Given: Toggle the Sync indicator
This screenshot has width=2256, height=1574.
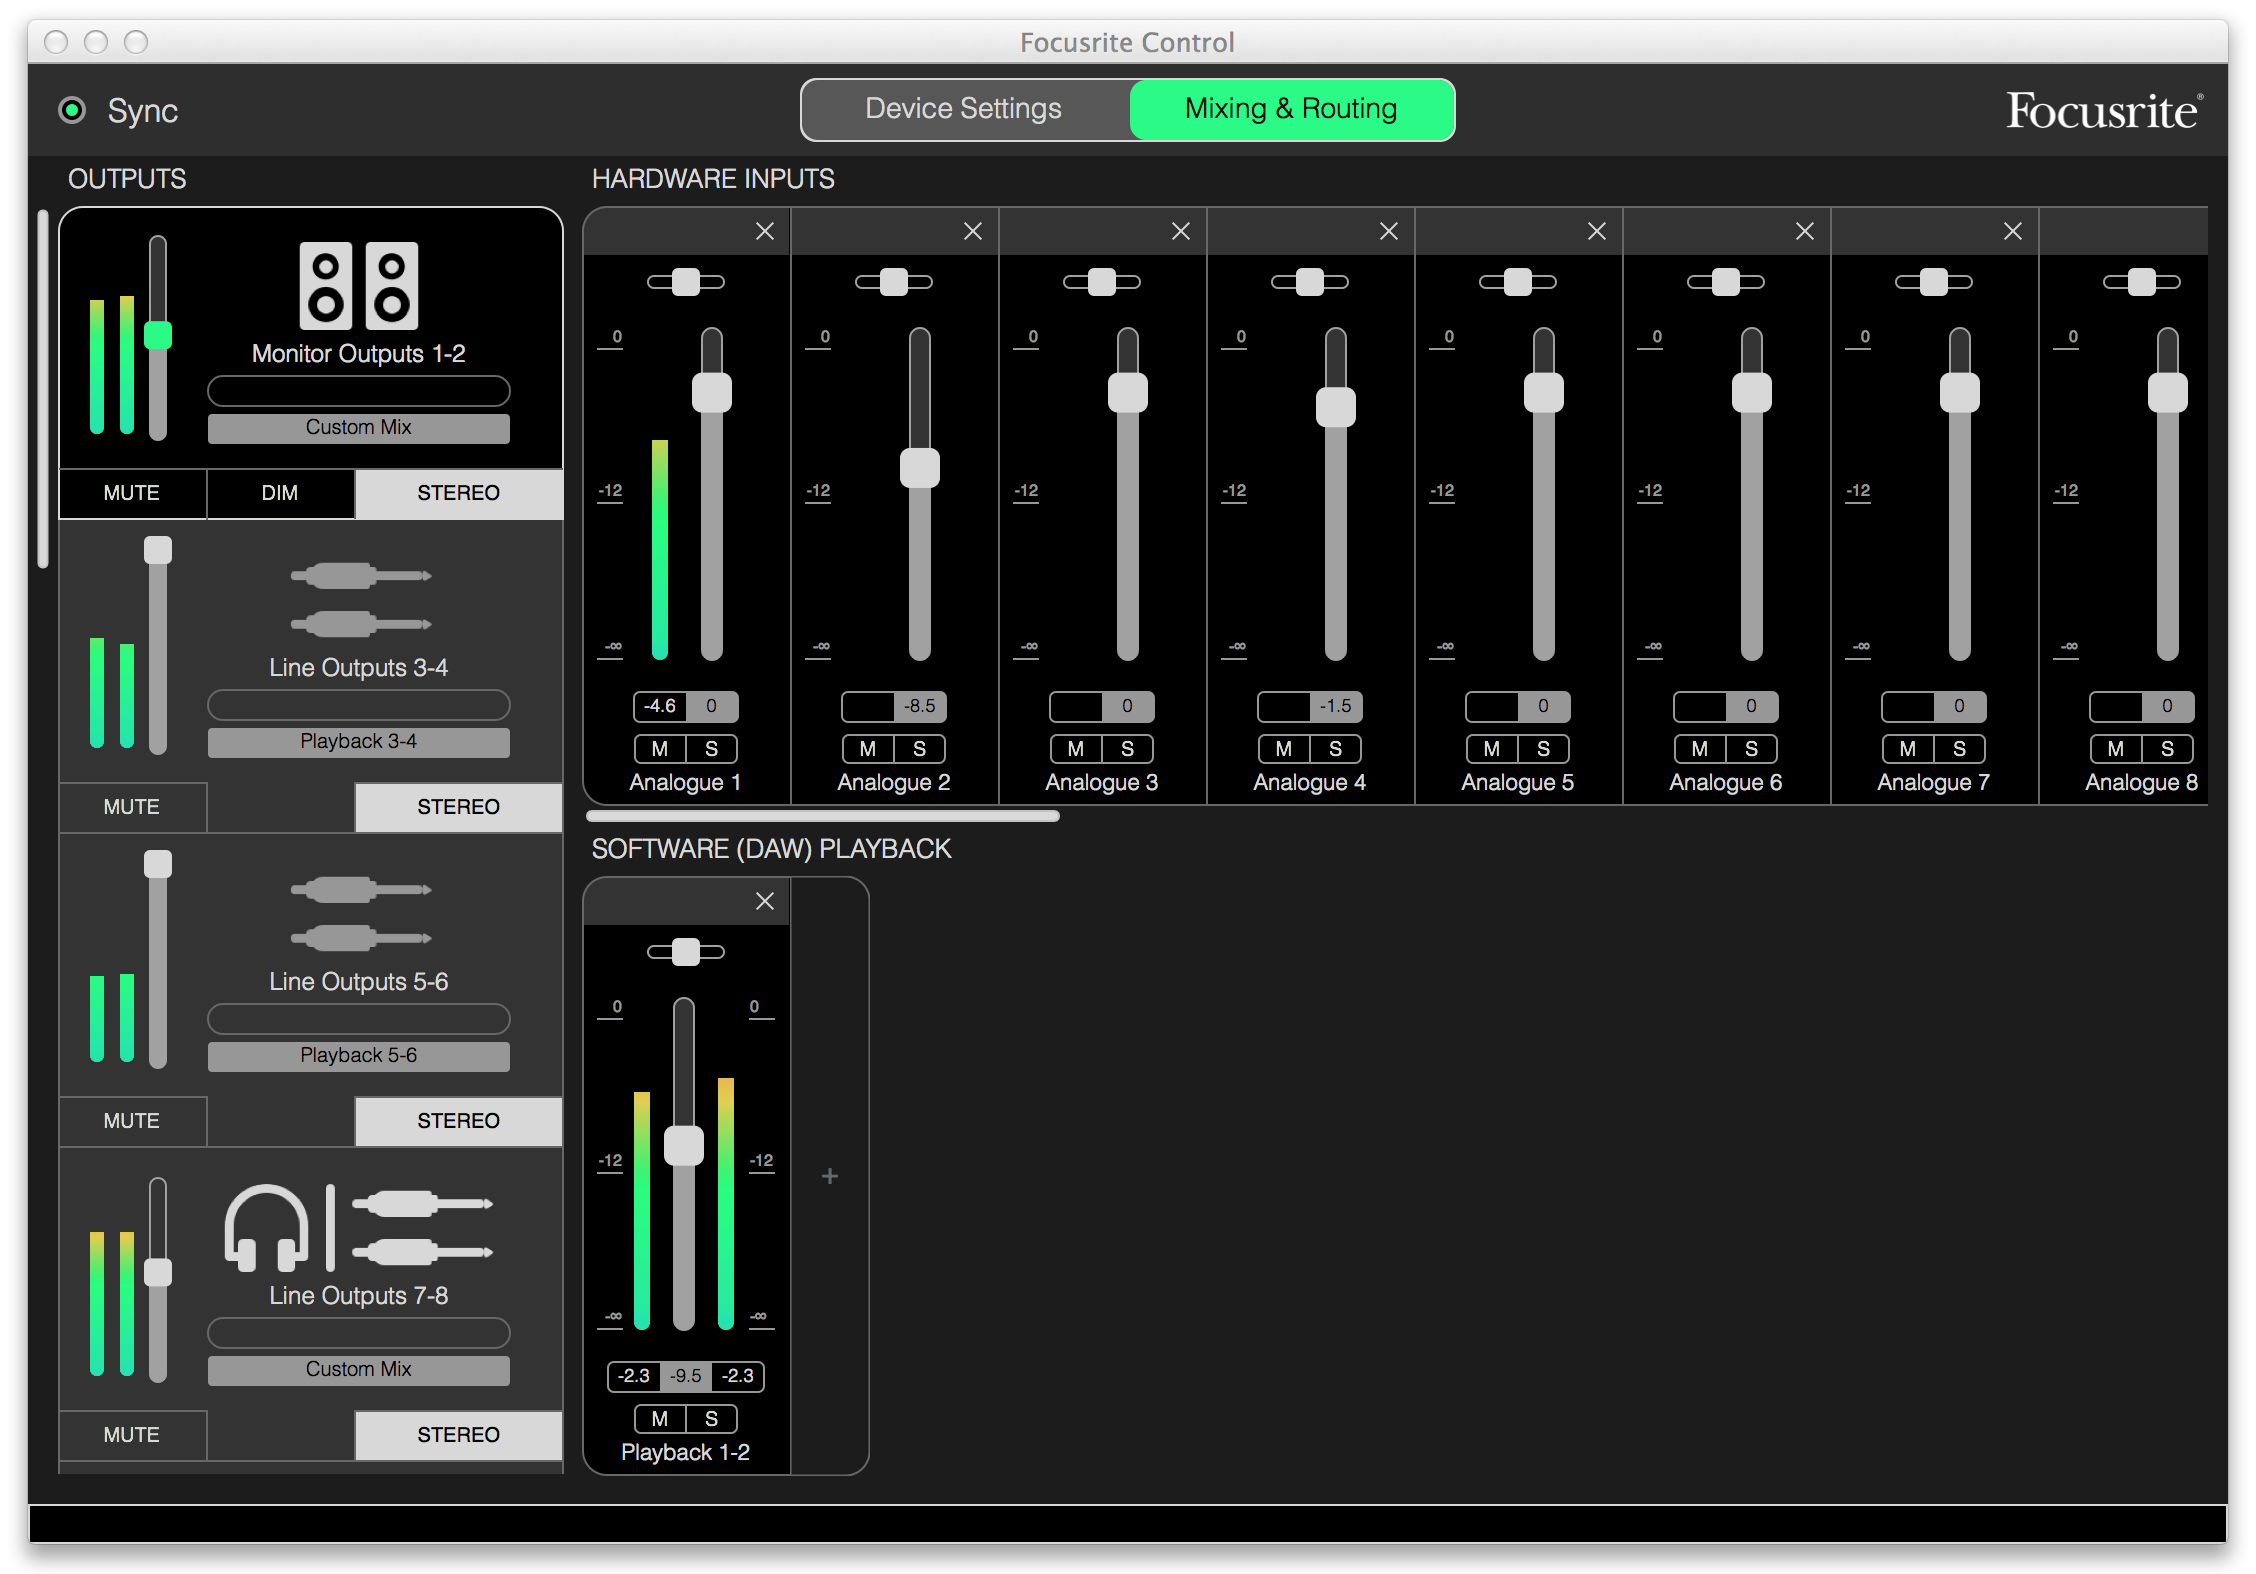Looking at the screenshot, I should tap(72, 110).
